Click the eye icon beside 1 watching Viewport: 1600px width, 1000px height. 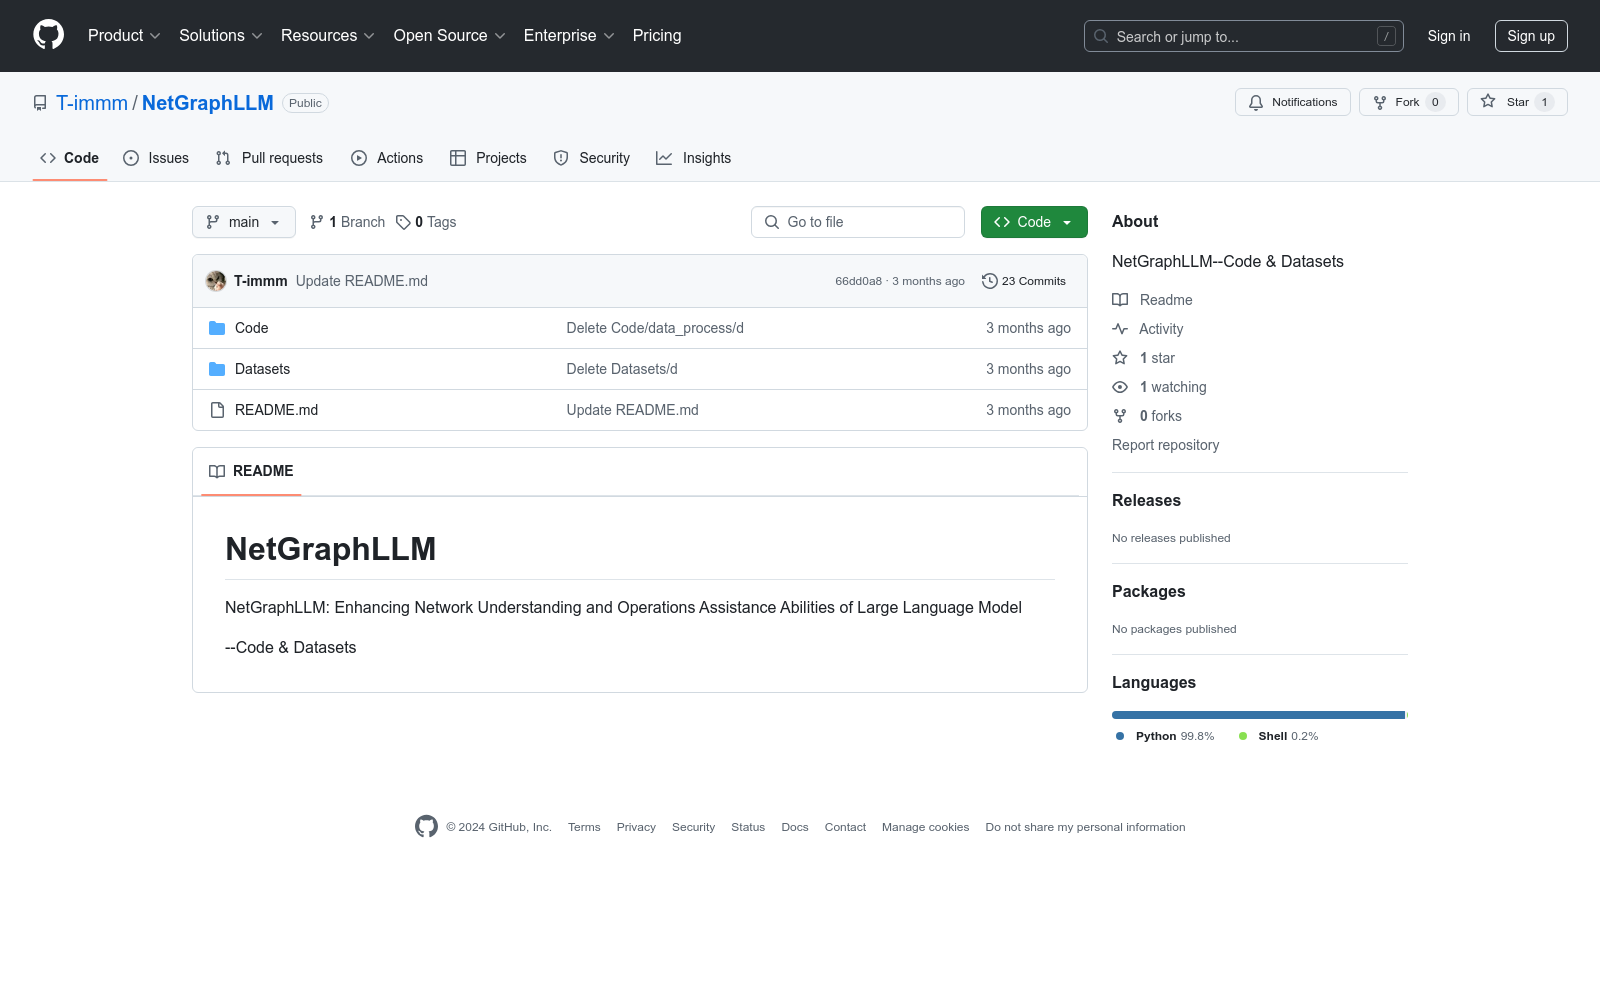(1120, 387)
